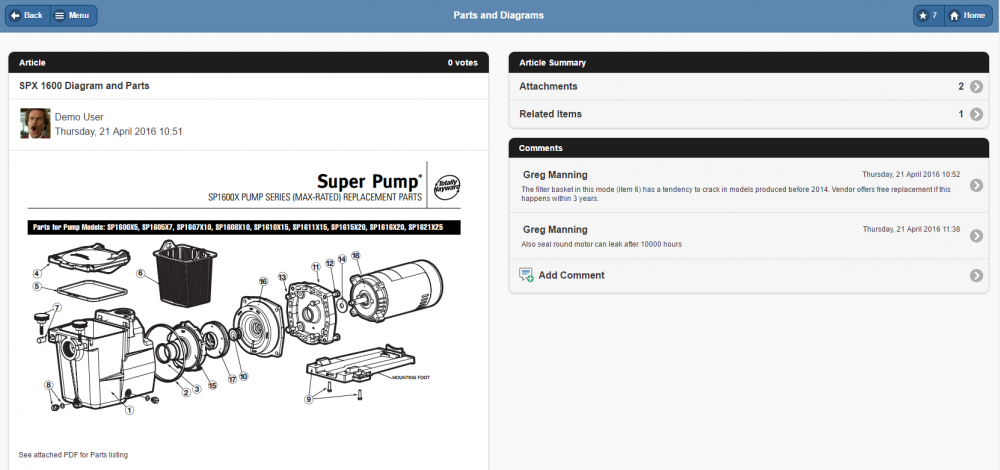Click the article date Thursday, 21 April 2016 10:51
The height and width of the screenshot is (470, 1000).
tap(119, 131)
